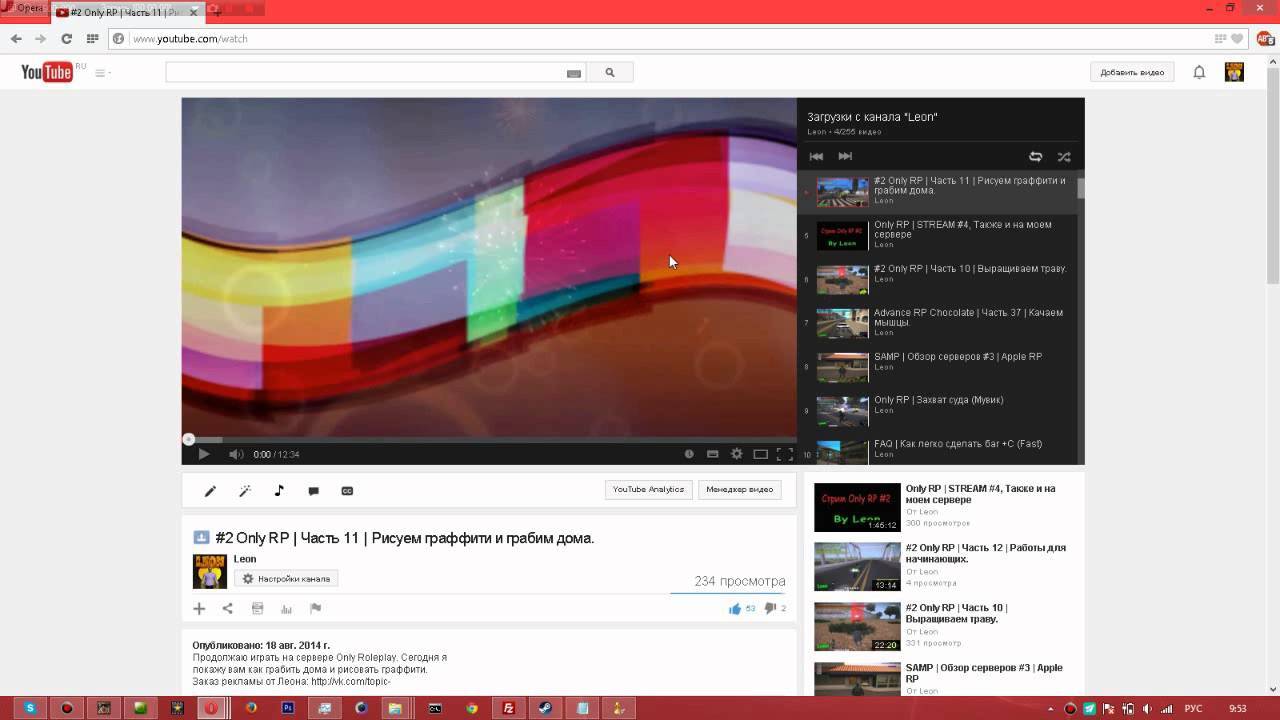Expand the YouTube guide menu
The height and width of the screenshot is (720, 1280).
tap(102, 73)
